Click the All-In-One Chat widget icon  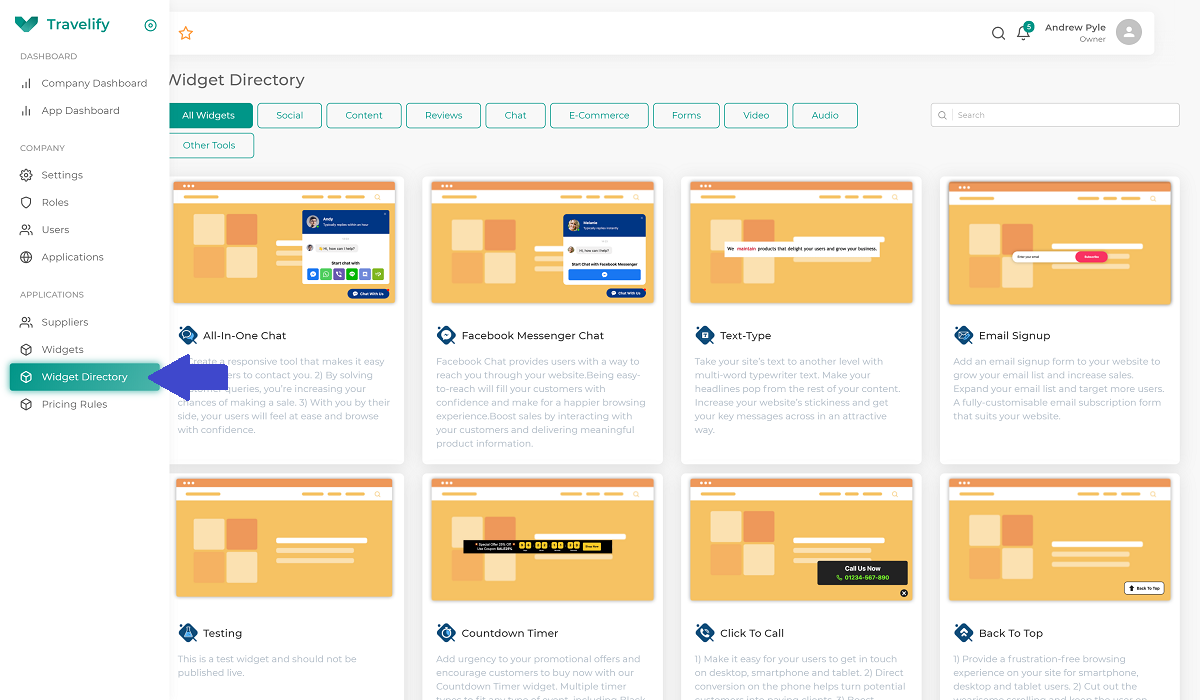point(188,335)
